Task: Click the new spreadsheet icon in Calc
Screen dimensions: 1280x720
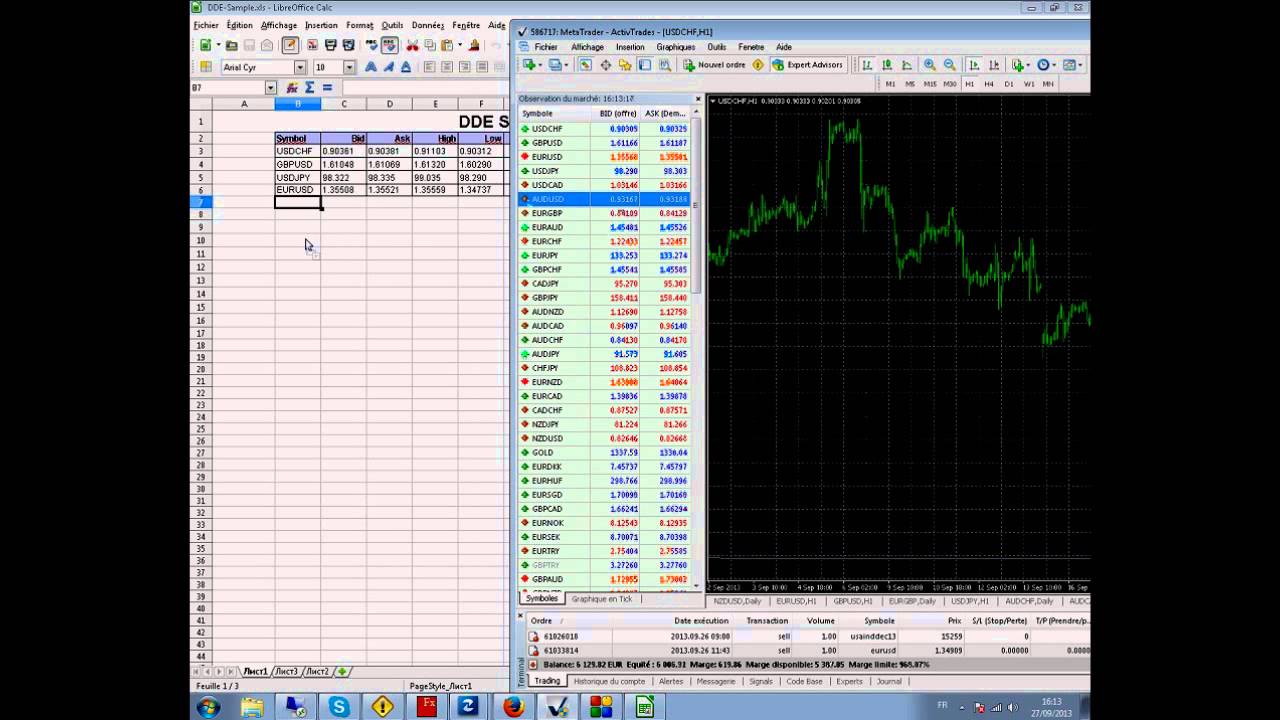Action: 205,45
